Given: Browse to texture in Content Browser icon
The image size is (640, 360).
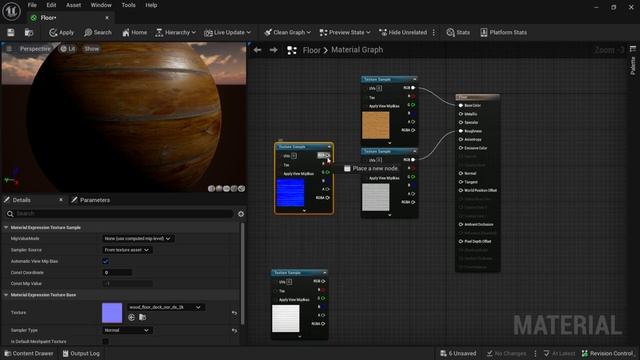Looking at the screenshot, I should (142, 317).
